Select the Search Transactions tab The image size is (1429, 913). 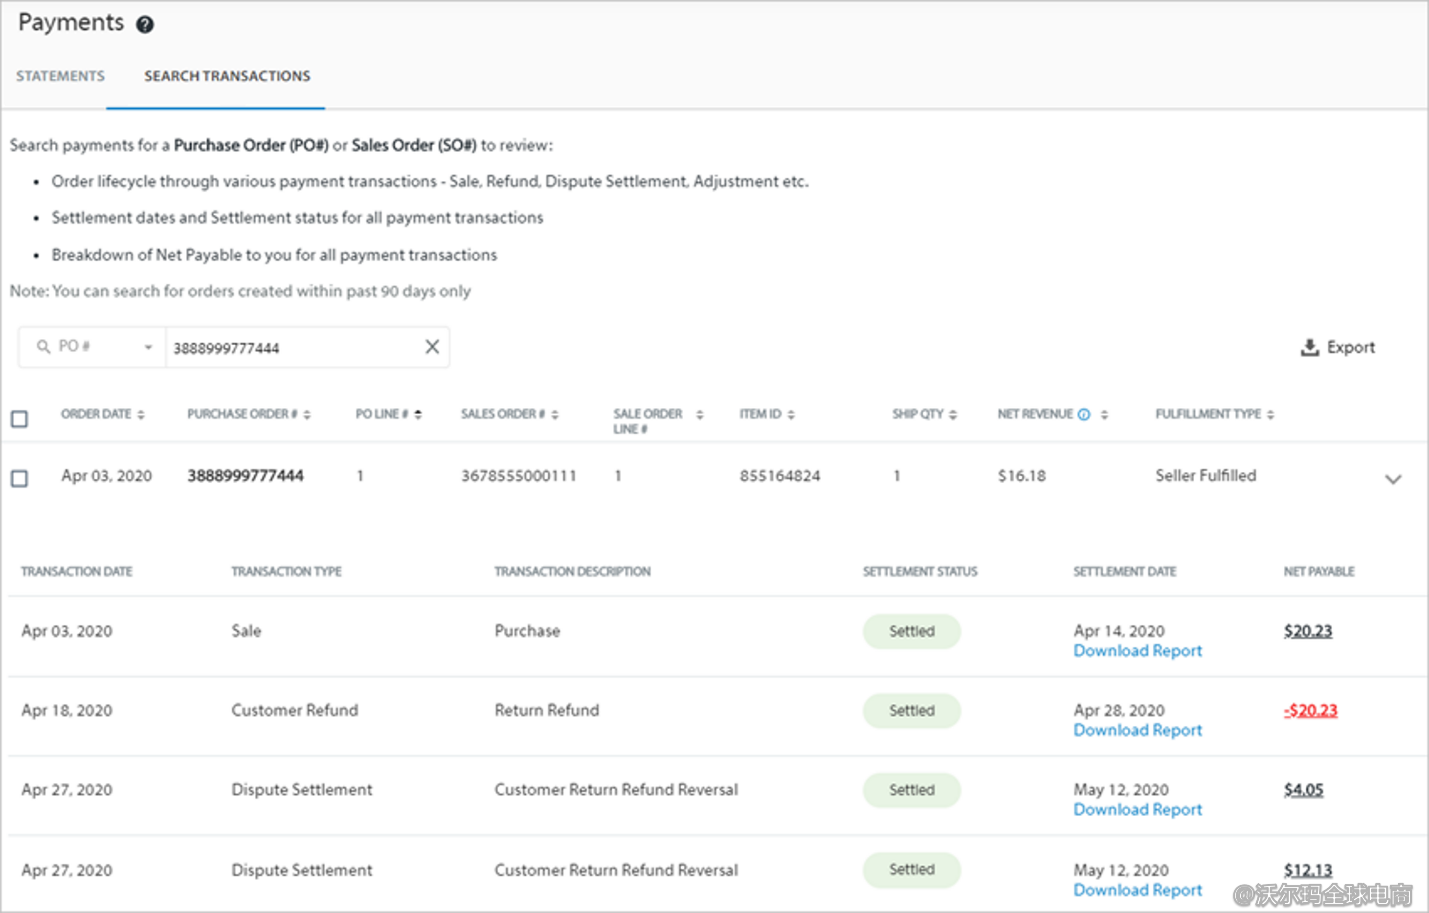pos(227,76)
